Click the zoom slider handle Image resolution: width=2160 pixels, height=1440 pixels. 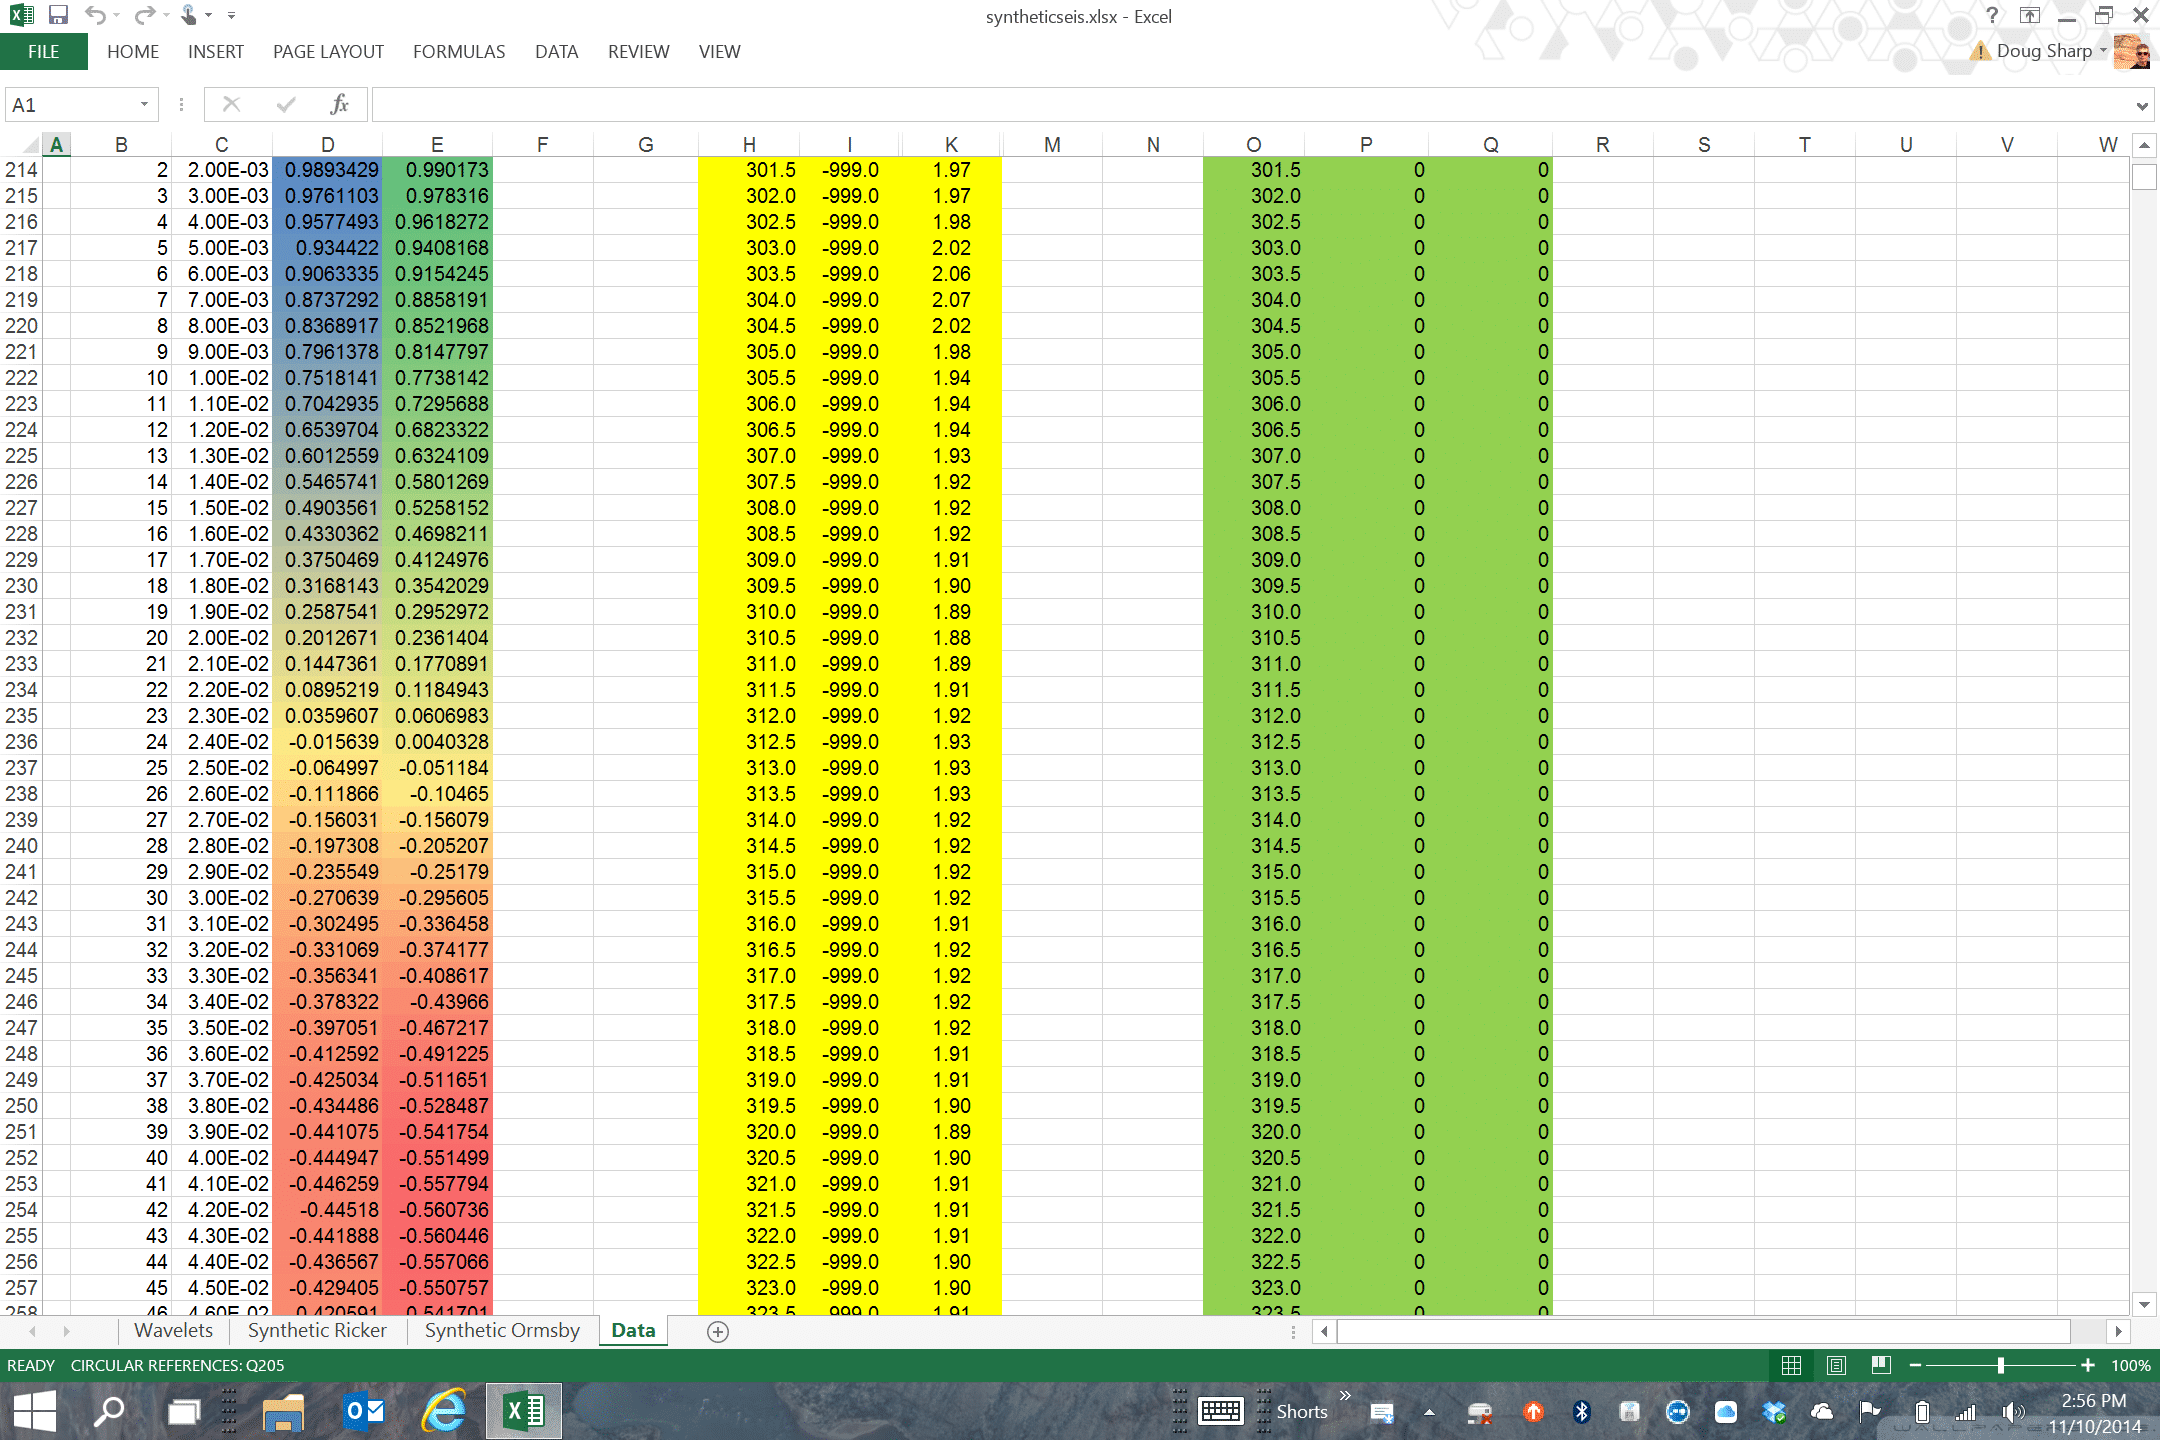click(2000, 1365)
